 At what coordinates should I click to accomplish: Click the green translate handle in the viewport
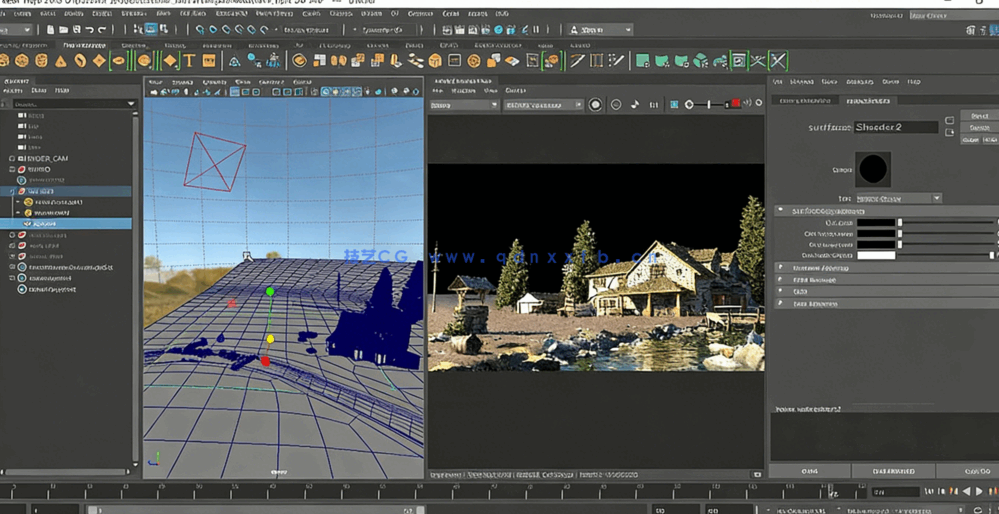(270, 292)
